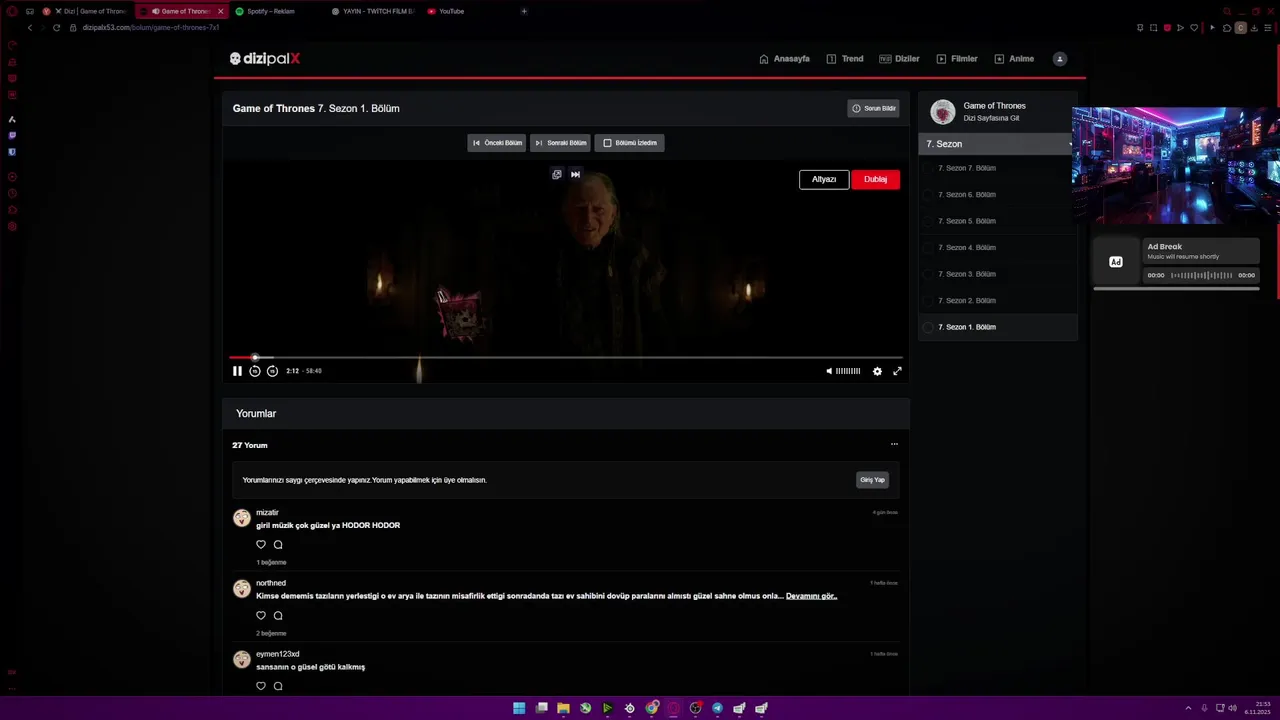This screenshot has height=720, width=1280.
Task: Skip forward 10 seconds in the player
Action: (x=272, y=371)
